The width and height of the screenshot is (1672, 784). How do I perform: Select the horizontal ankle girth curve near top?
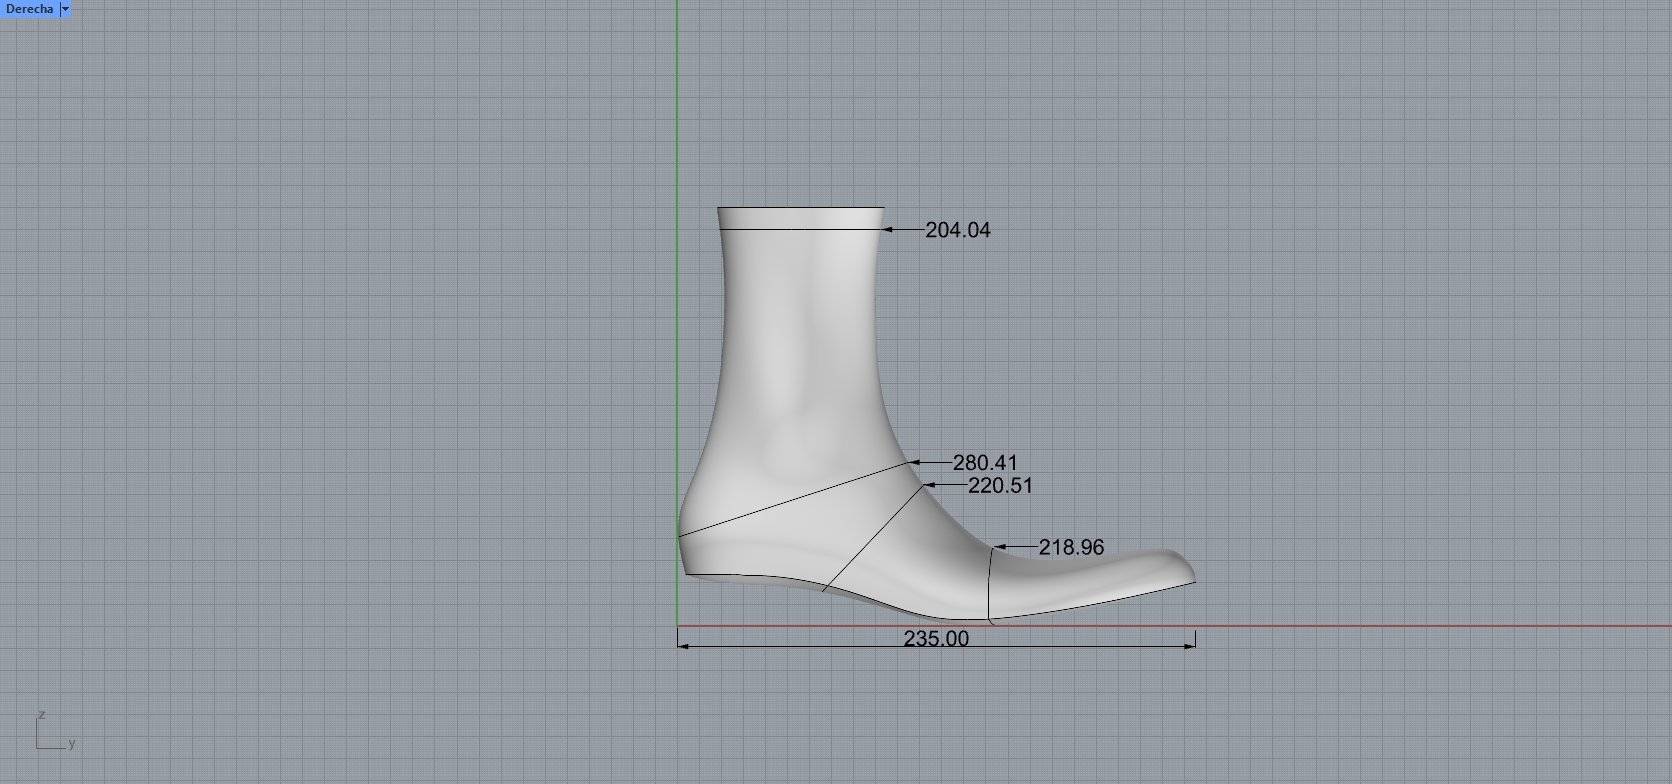coord(800,230)
